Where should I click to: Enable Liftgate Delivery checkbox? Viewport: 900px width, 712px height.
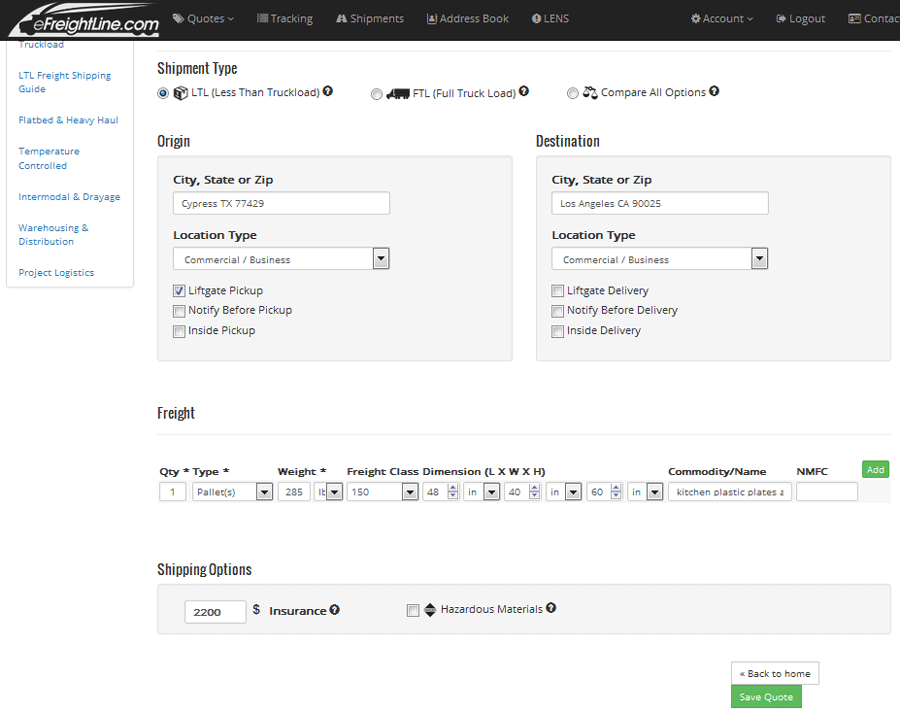(557, 291)
